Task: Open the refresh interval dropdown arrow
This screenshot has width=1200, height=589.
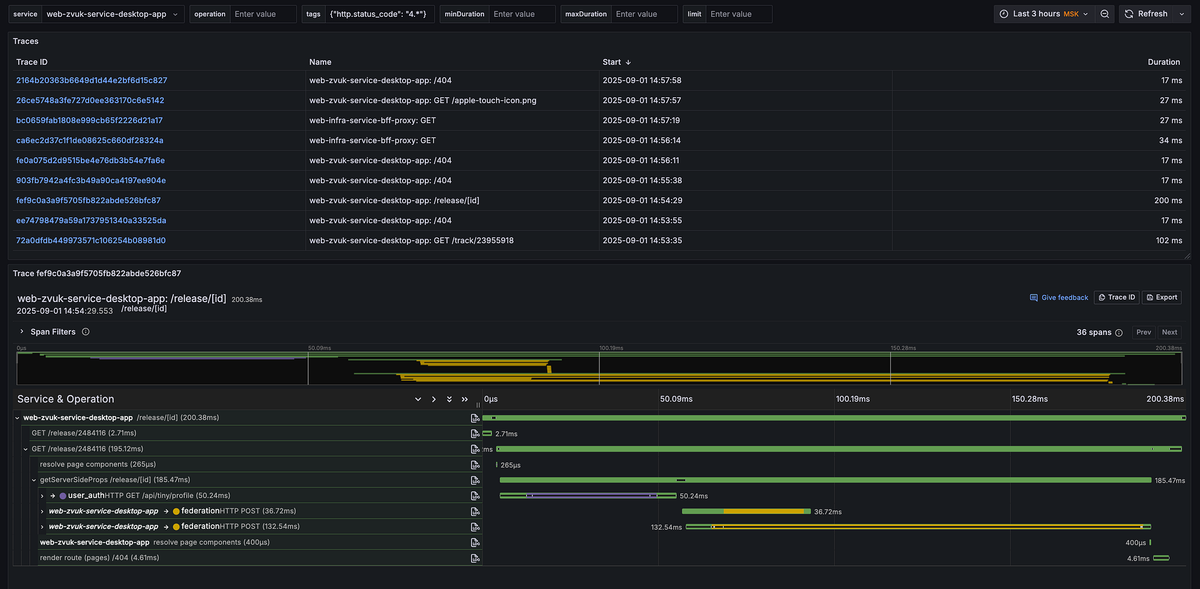Action: tap(1184, 14)
